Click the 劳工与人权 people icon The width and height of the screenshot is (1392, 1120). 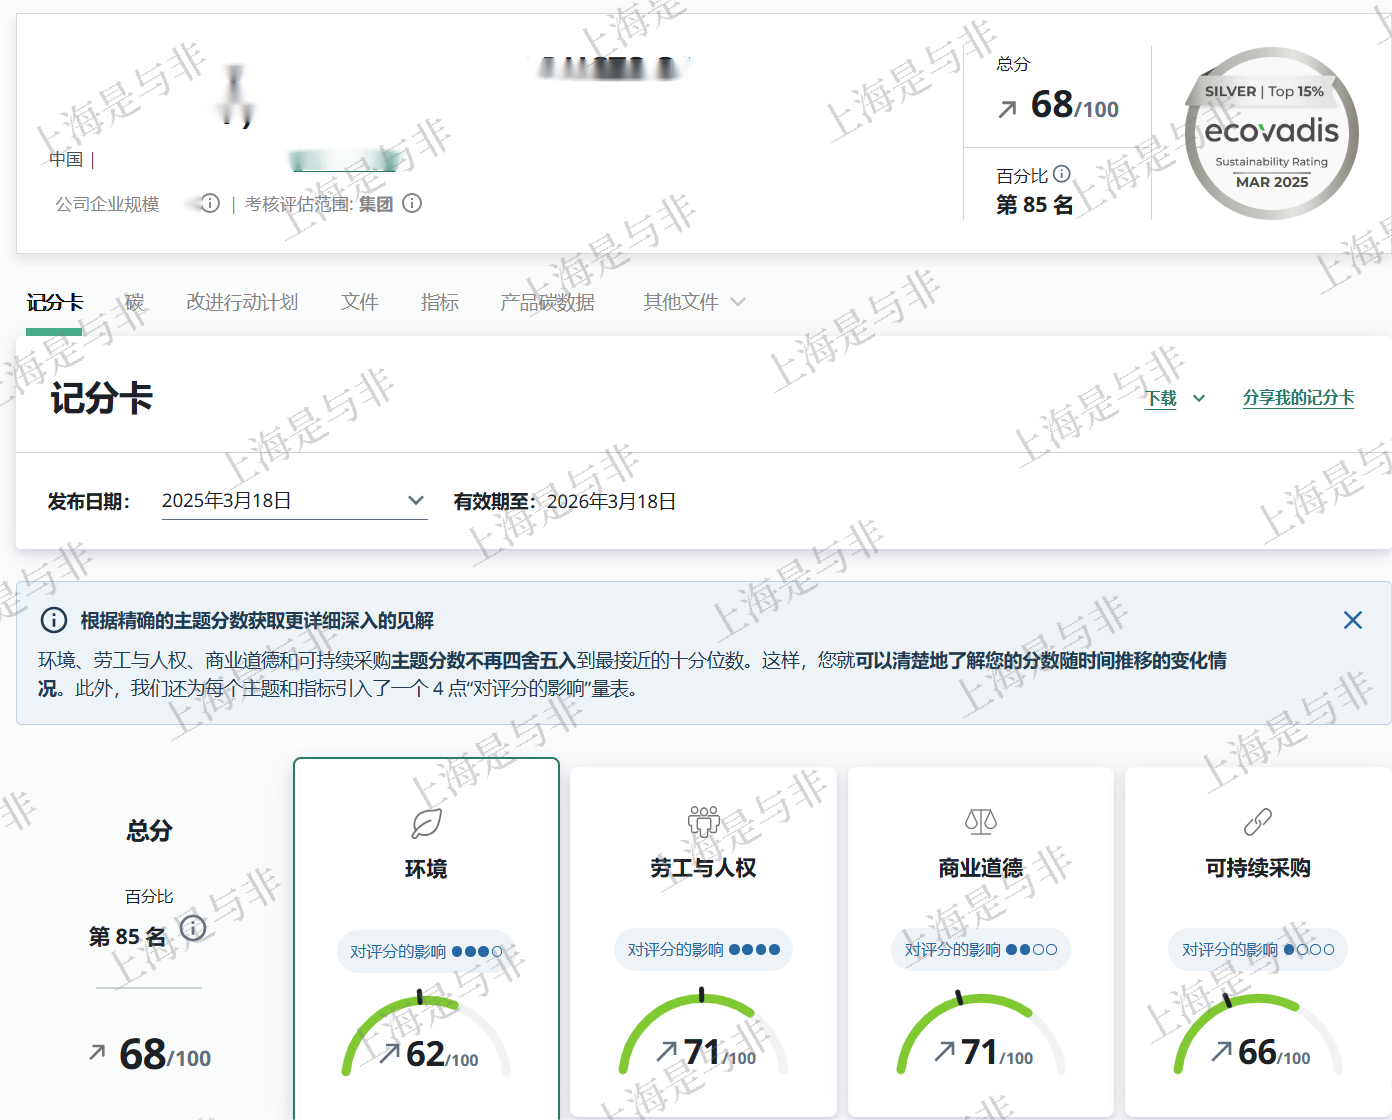(703, 822)
